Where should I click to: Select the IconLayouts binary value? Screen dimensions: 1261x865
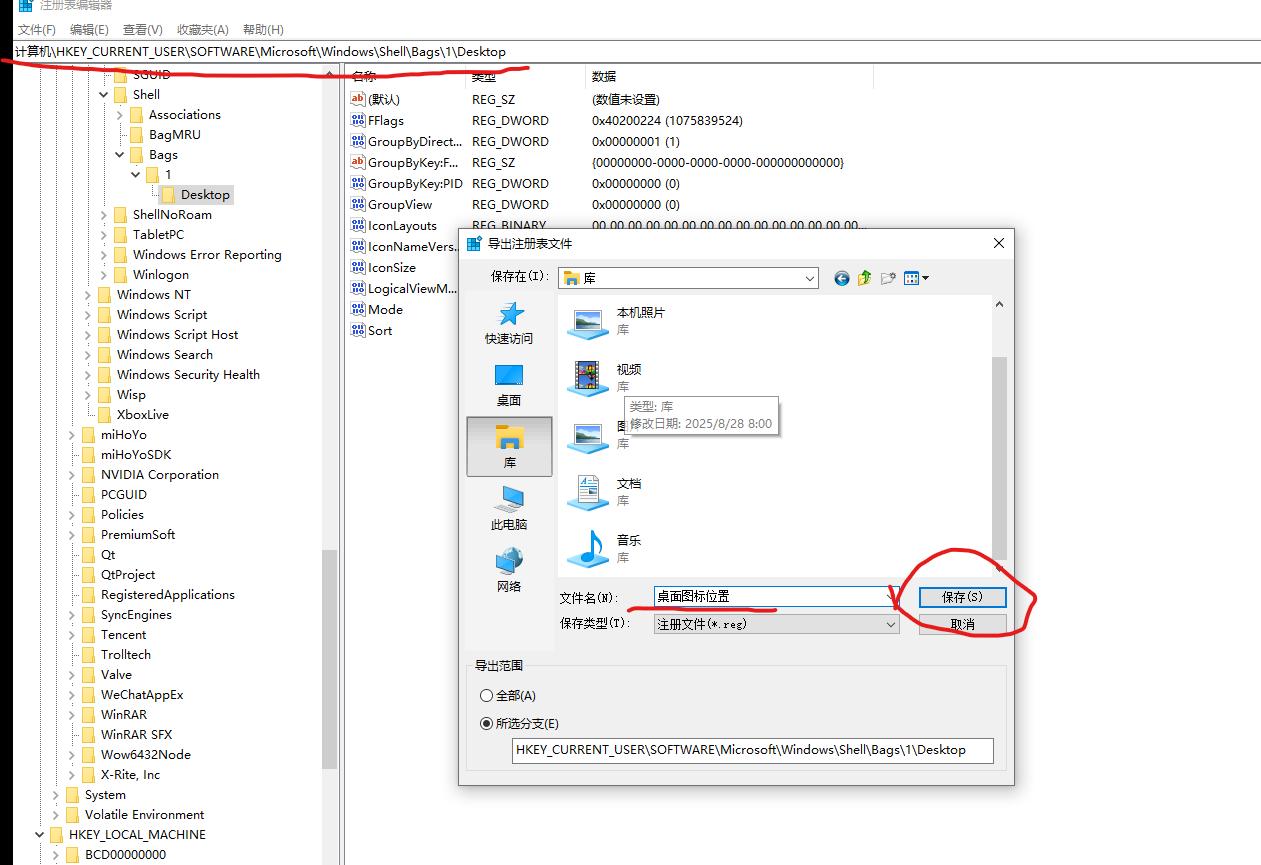coord(402,225)
